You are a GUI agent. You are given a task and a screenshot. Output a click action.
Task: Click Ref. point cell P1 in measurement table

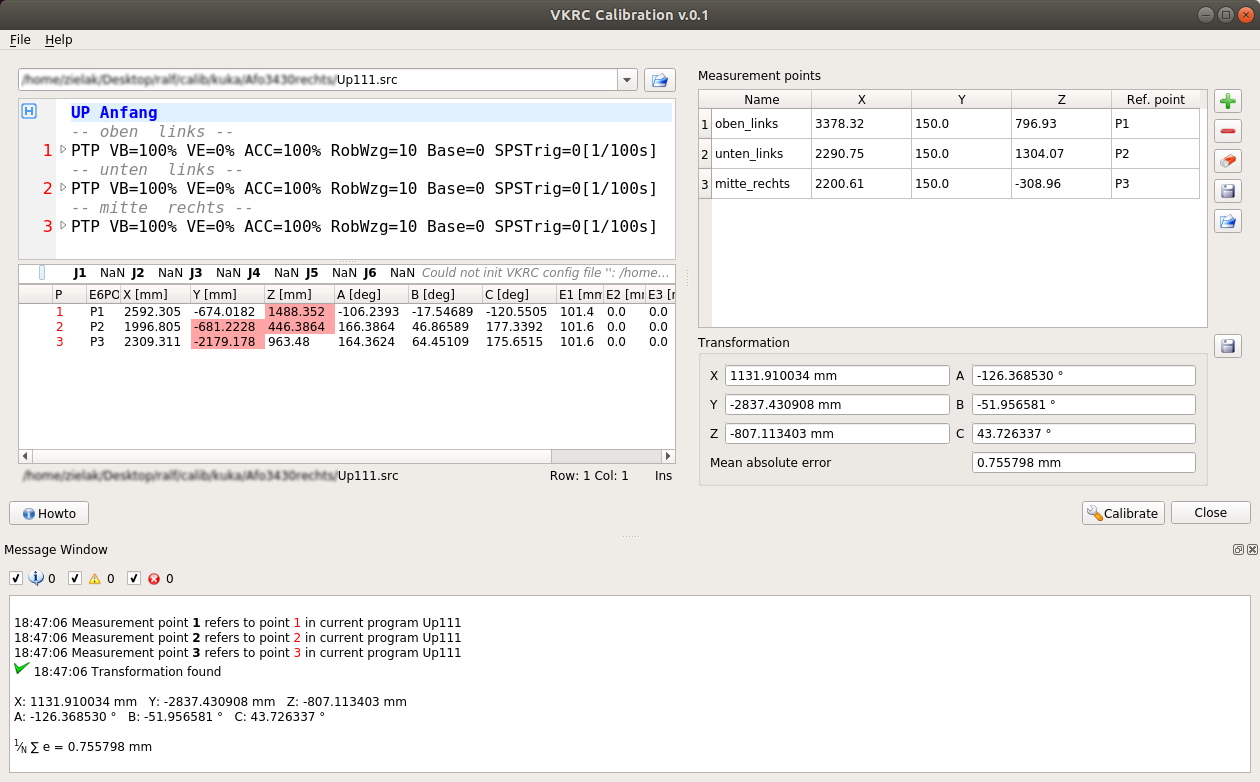point(1155,124)
